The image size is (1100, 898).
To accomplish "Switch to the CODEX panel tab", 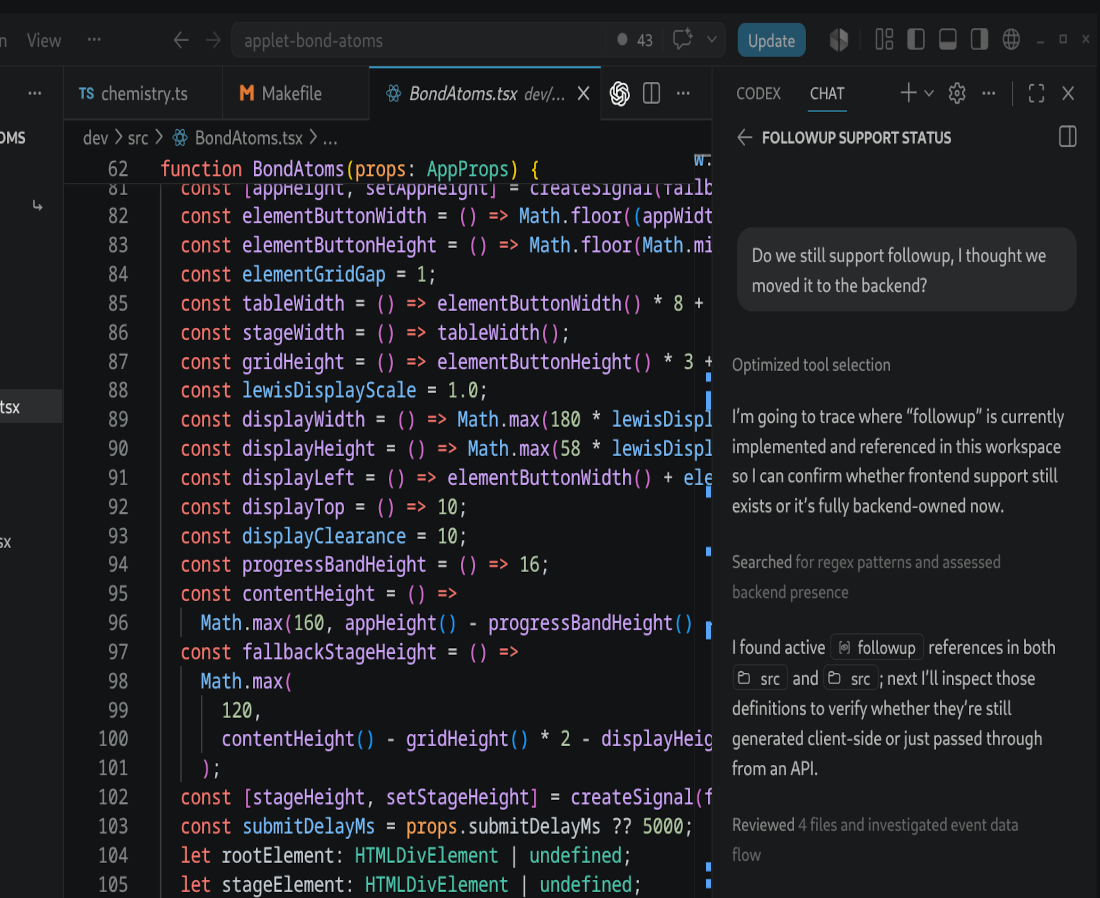I will click(758, 93).
